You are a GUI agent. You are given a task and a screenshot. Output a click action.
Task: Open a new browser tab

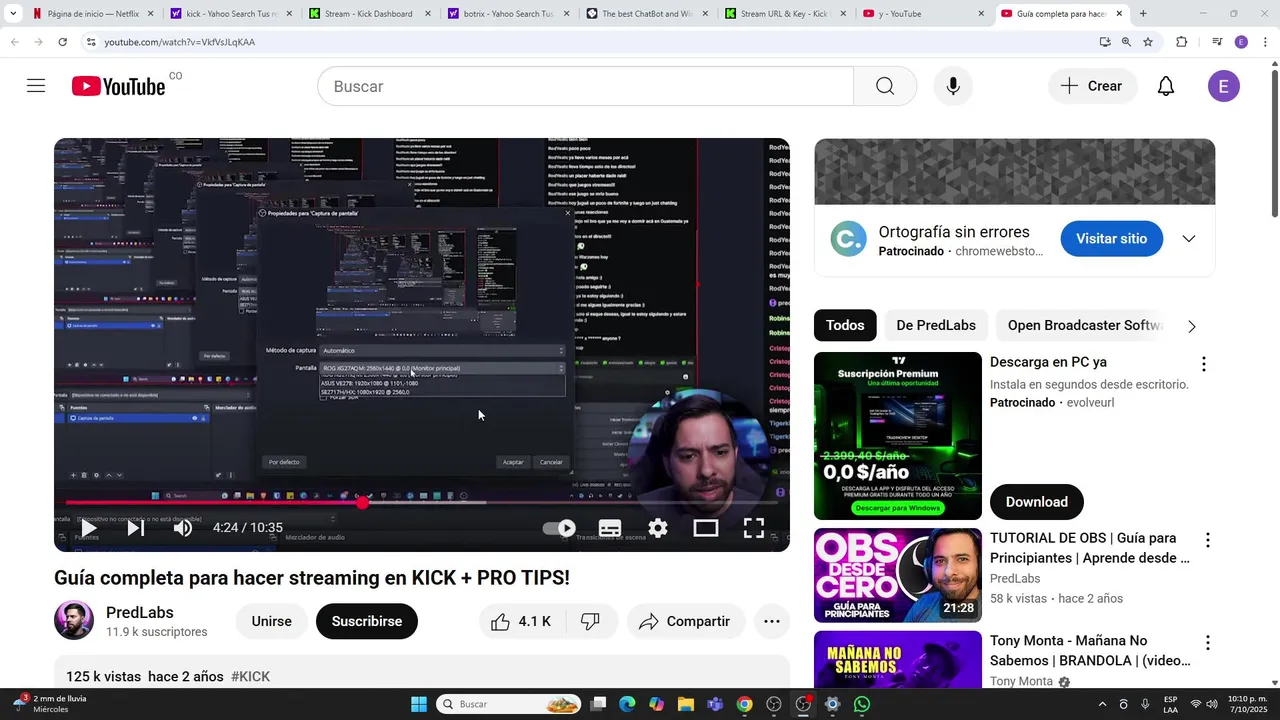(x=1143, y=14)
